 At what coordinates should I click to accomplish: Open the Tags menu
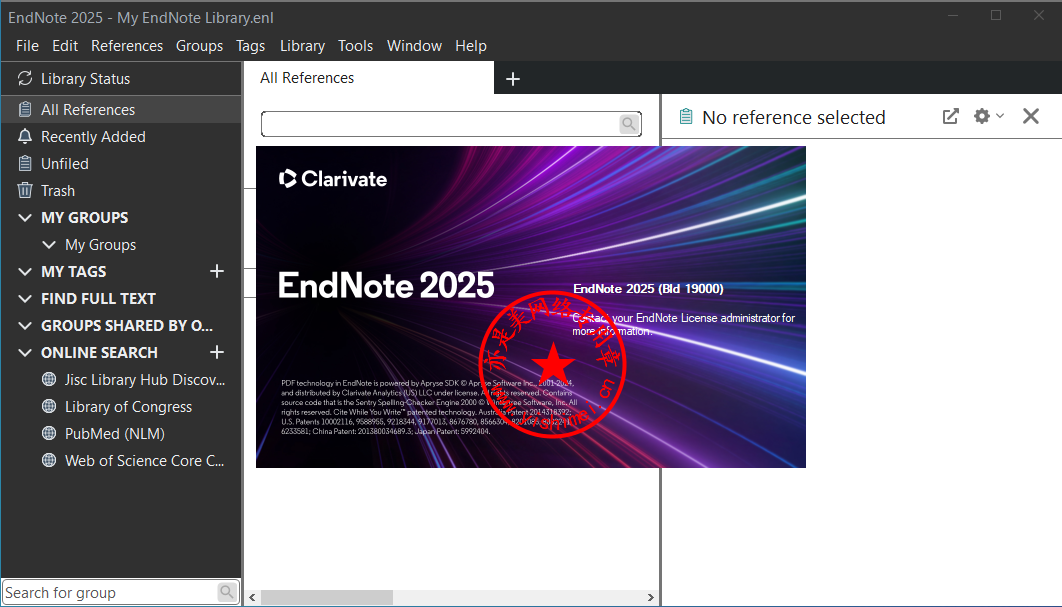point(251,45)
